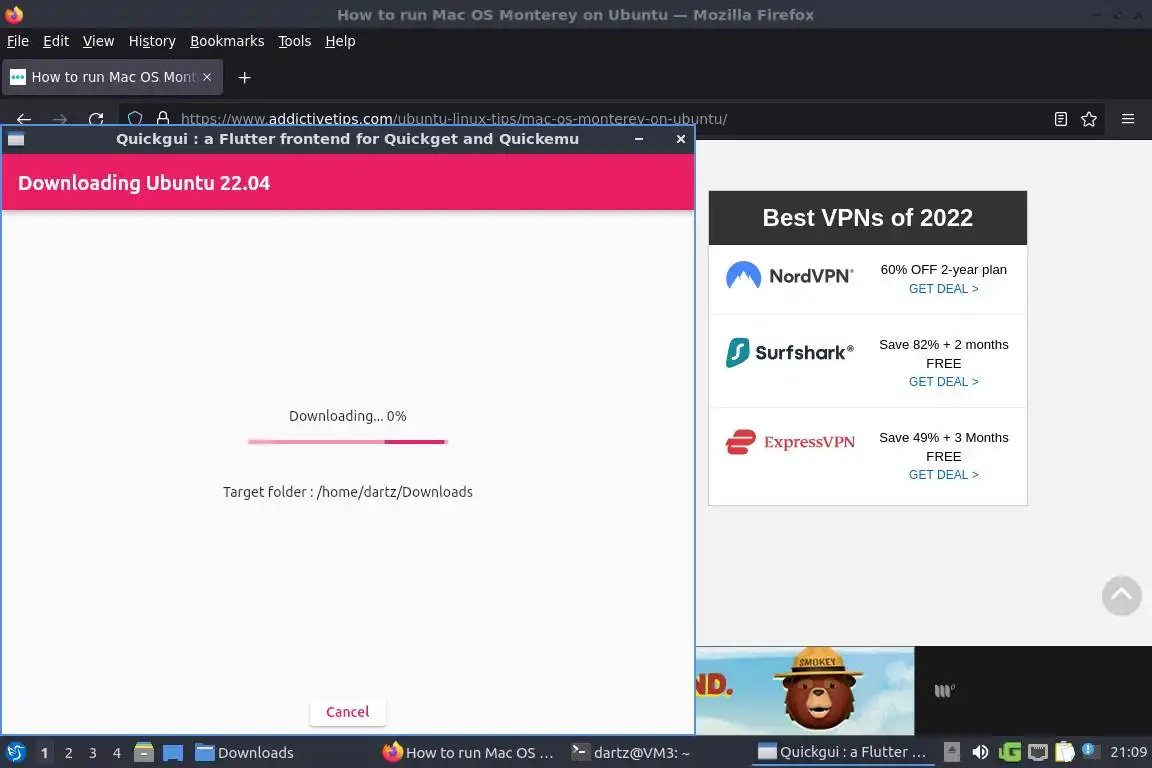Click the green G tray icon
Screen dimensions: 1152x768
tap(1009, 752)
